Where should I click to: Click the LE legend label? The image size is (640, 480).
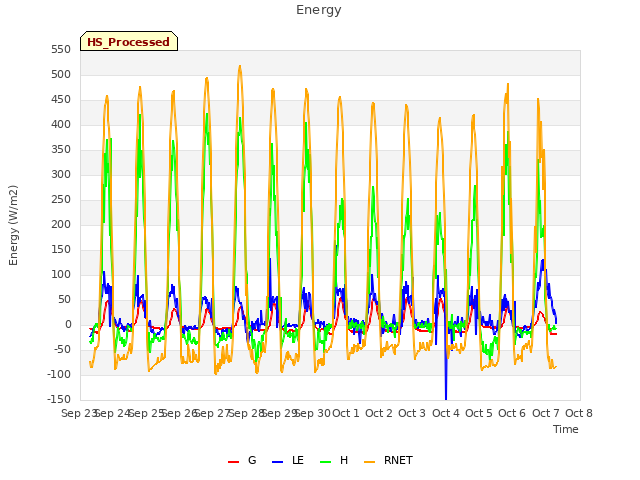[298, 460]
